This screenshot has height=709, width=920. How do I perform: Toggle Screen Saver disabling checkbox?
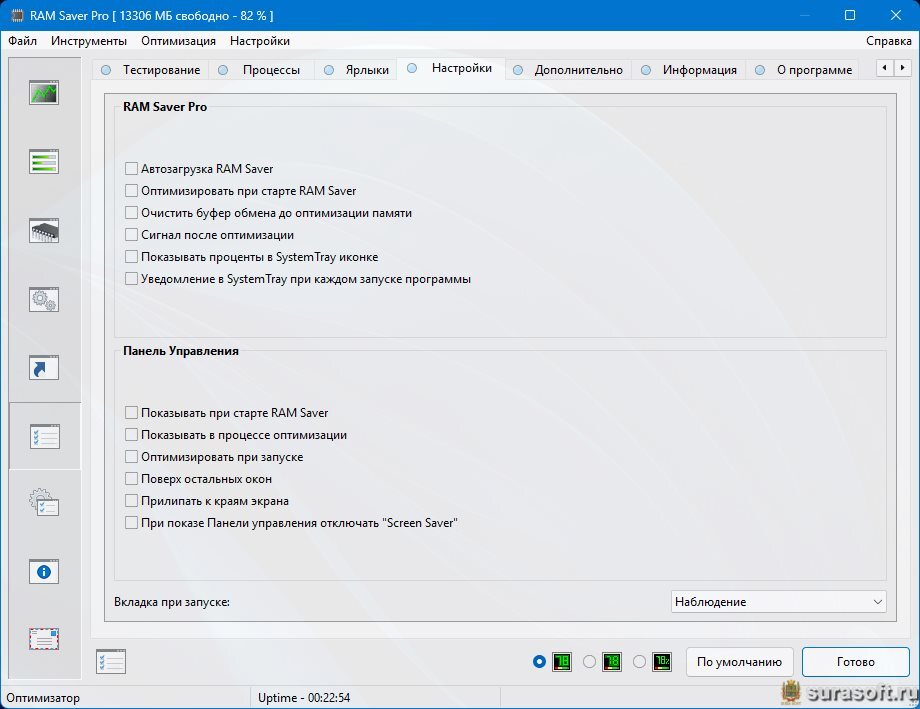click(x=131, y=523)
